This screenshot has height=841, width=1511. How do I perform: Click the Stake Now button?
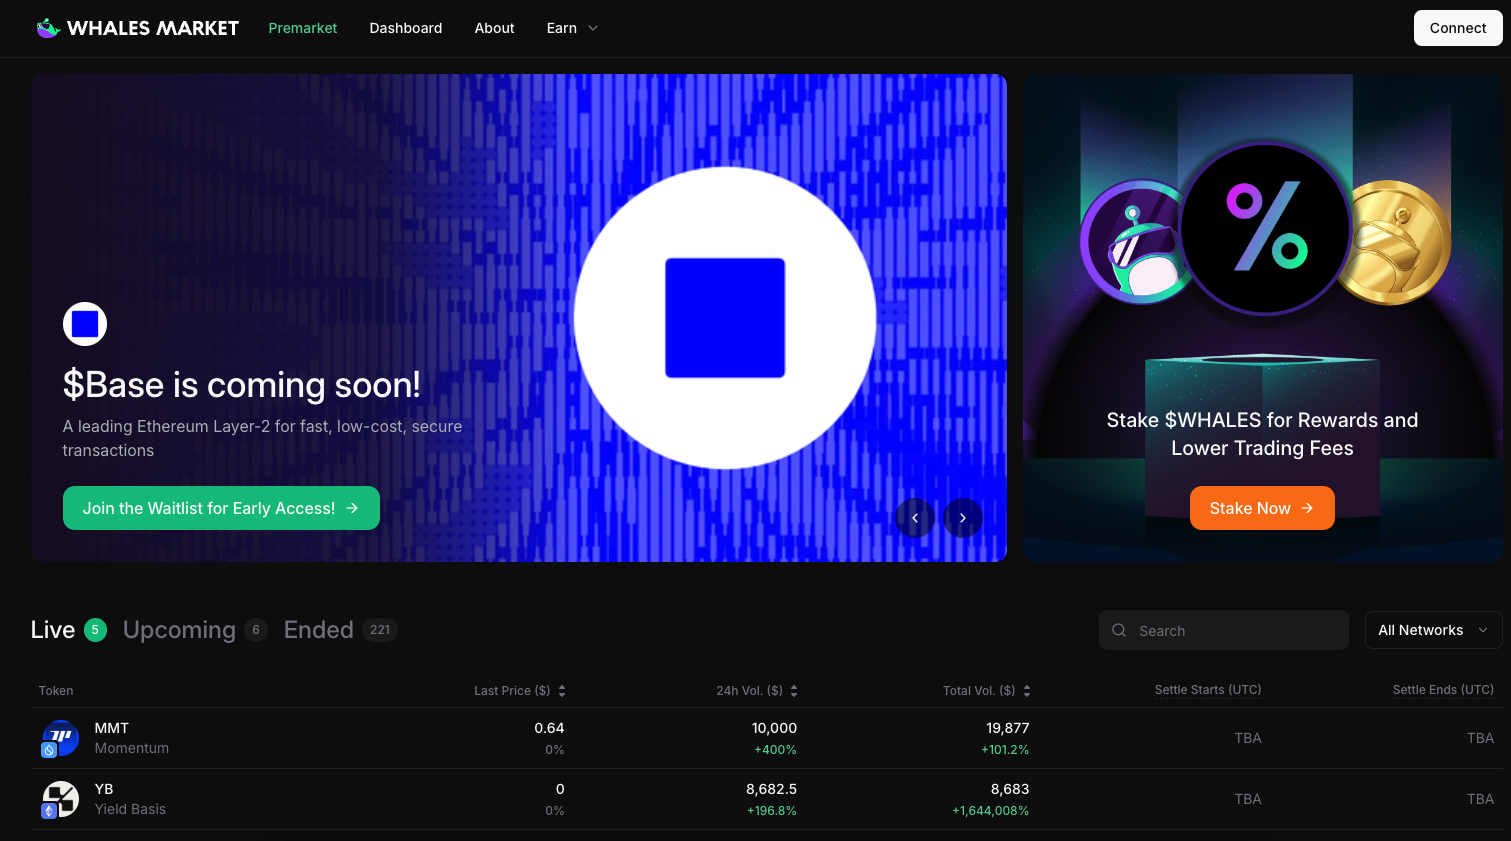tap(1261, 508)
